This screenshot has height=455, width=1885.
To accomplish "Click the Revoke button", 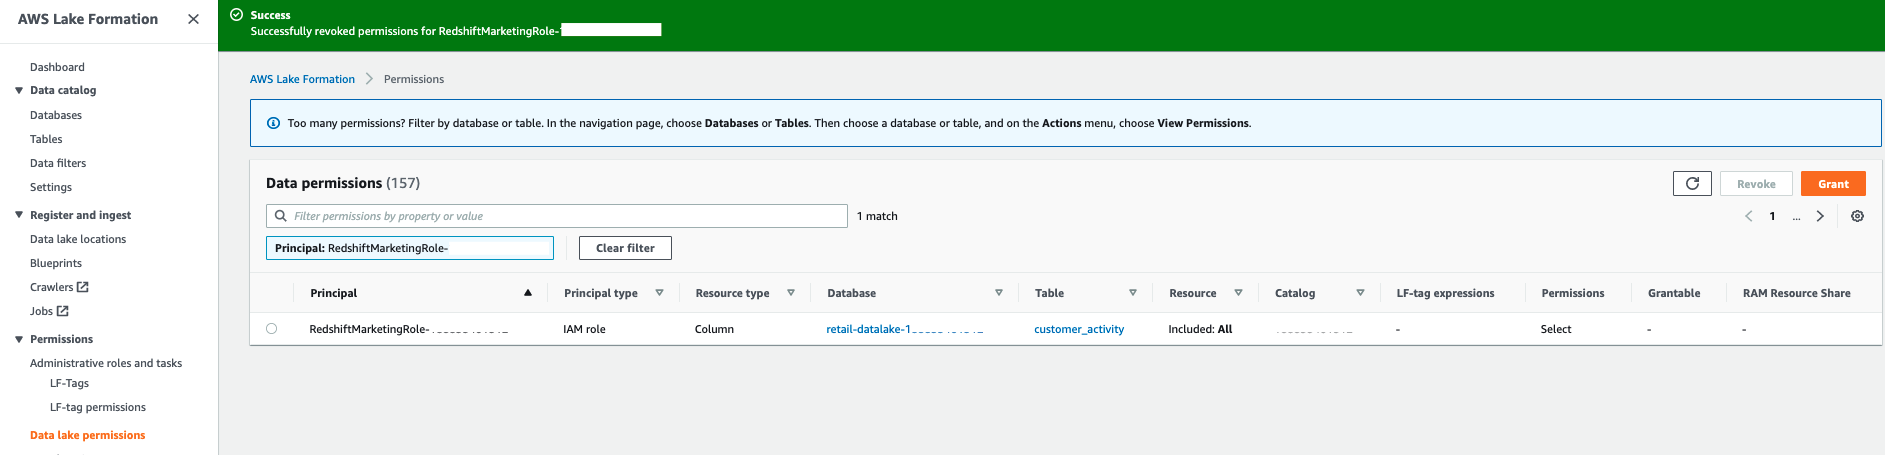I will point(1756,184).
